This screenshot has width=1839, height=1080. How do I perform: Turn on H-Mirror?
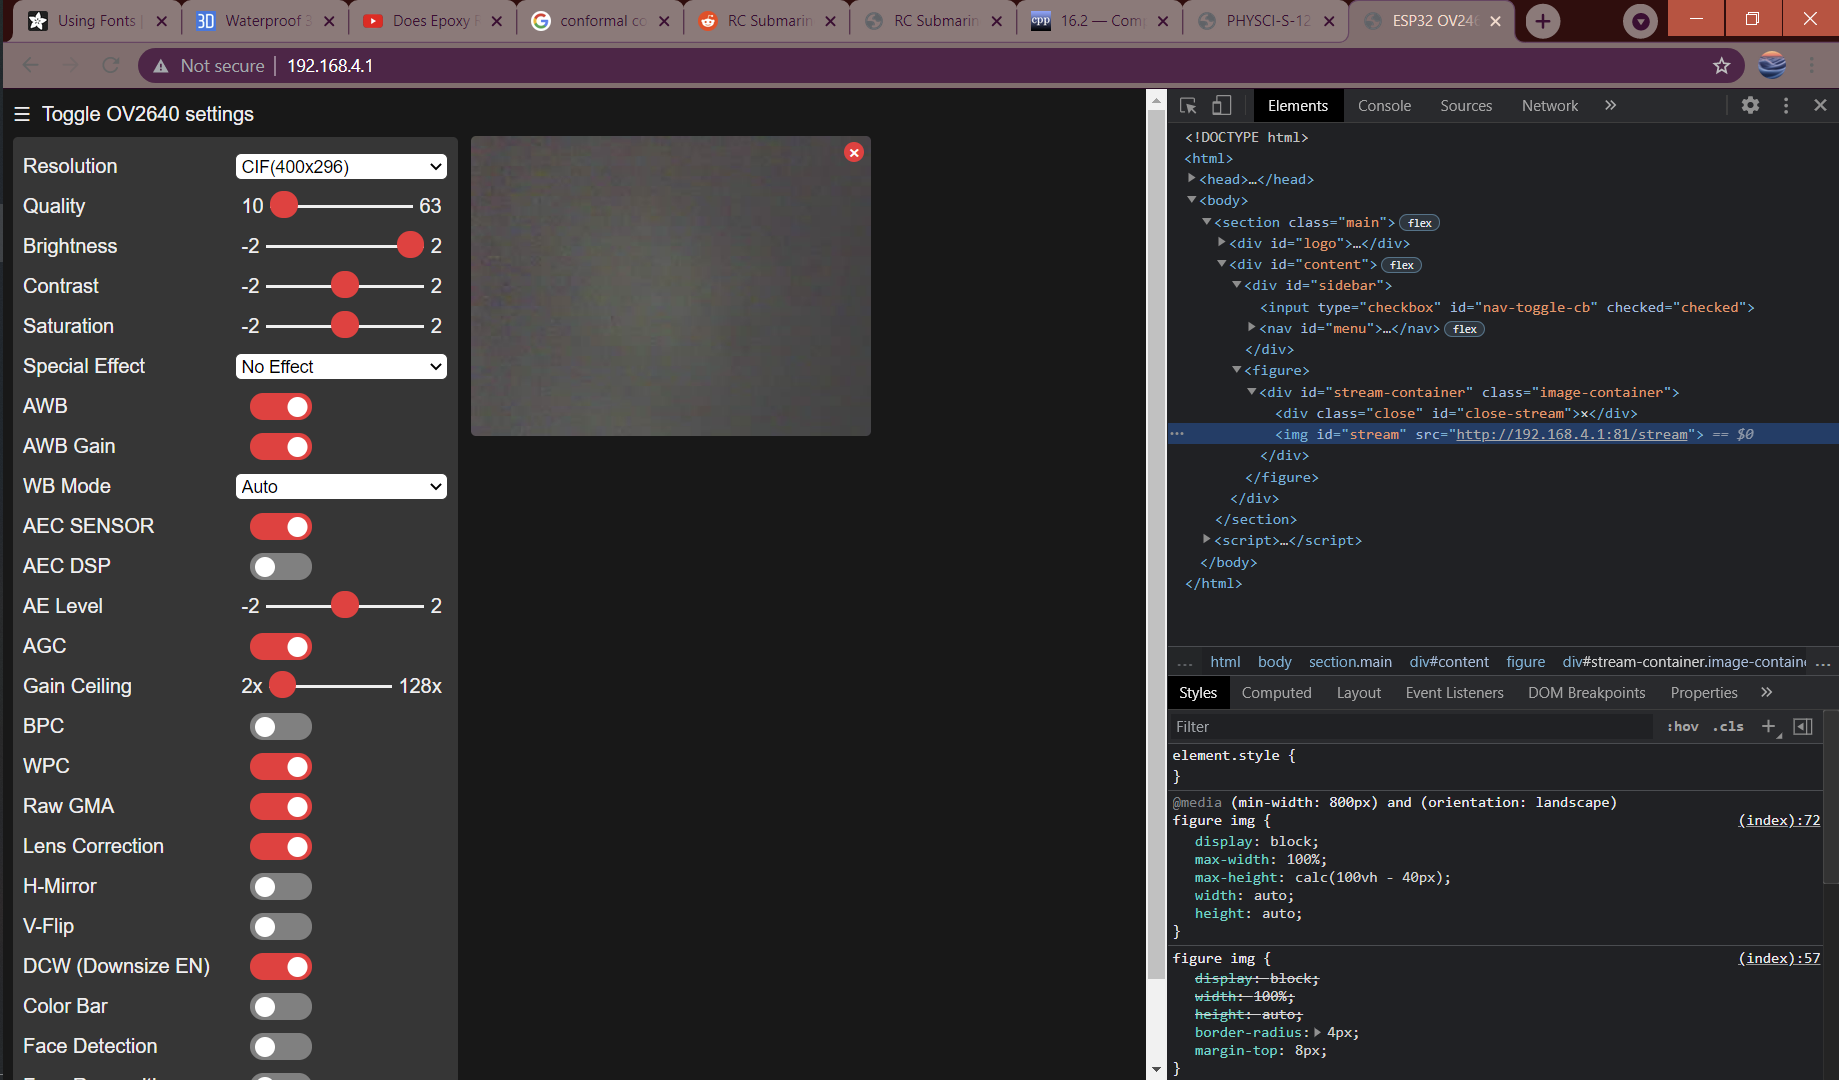[281, 886]
